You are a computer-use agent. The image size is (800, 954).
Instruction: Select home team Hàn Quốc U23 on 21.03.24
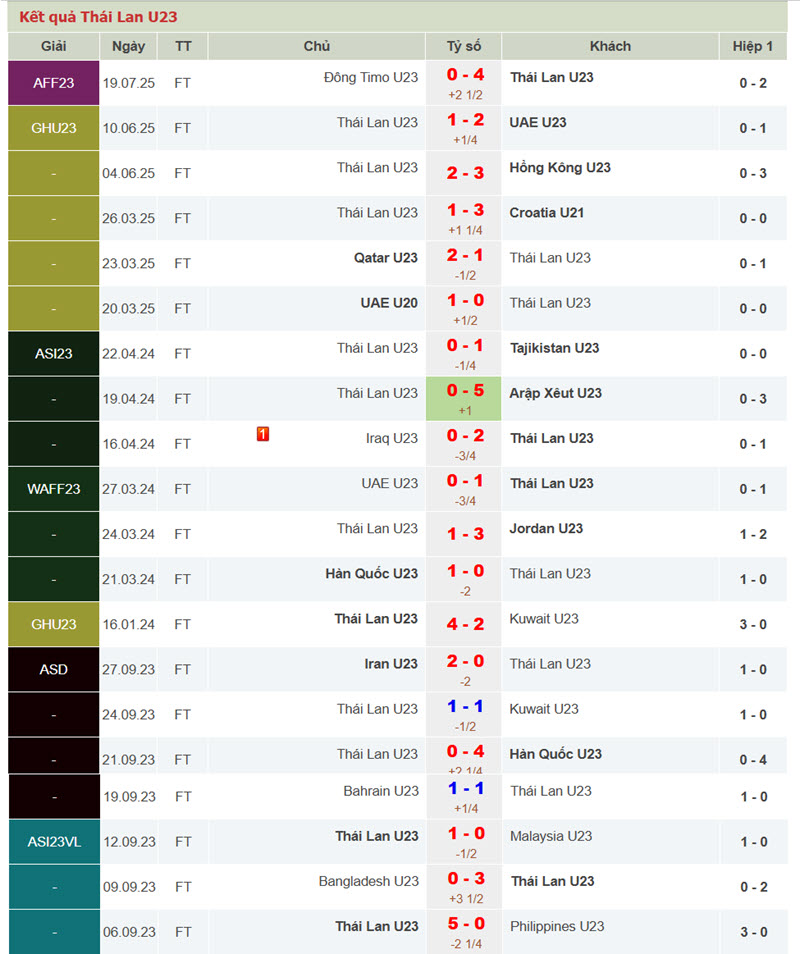coord(371,573)
